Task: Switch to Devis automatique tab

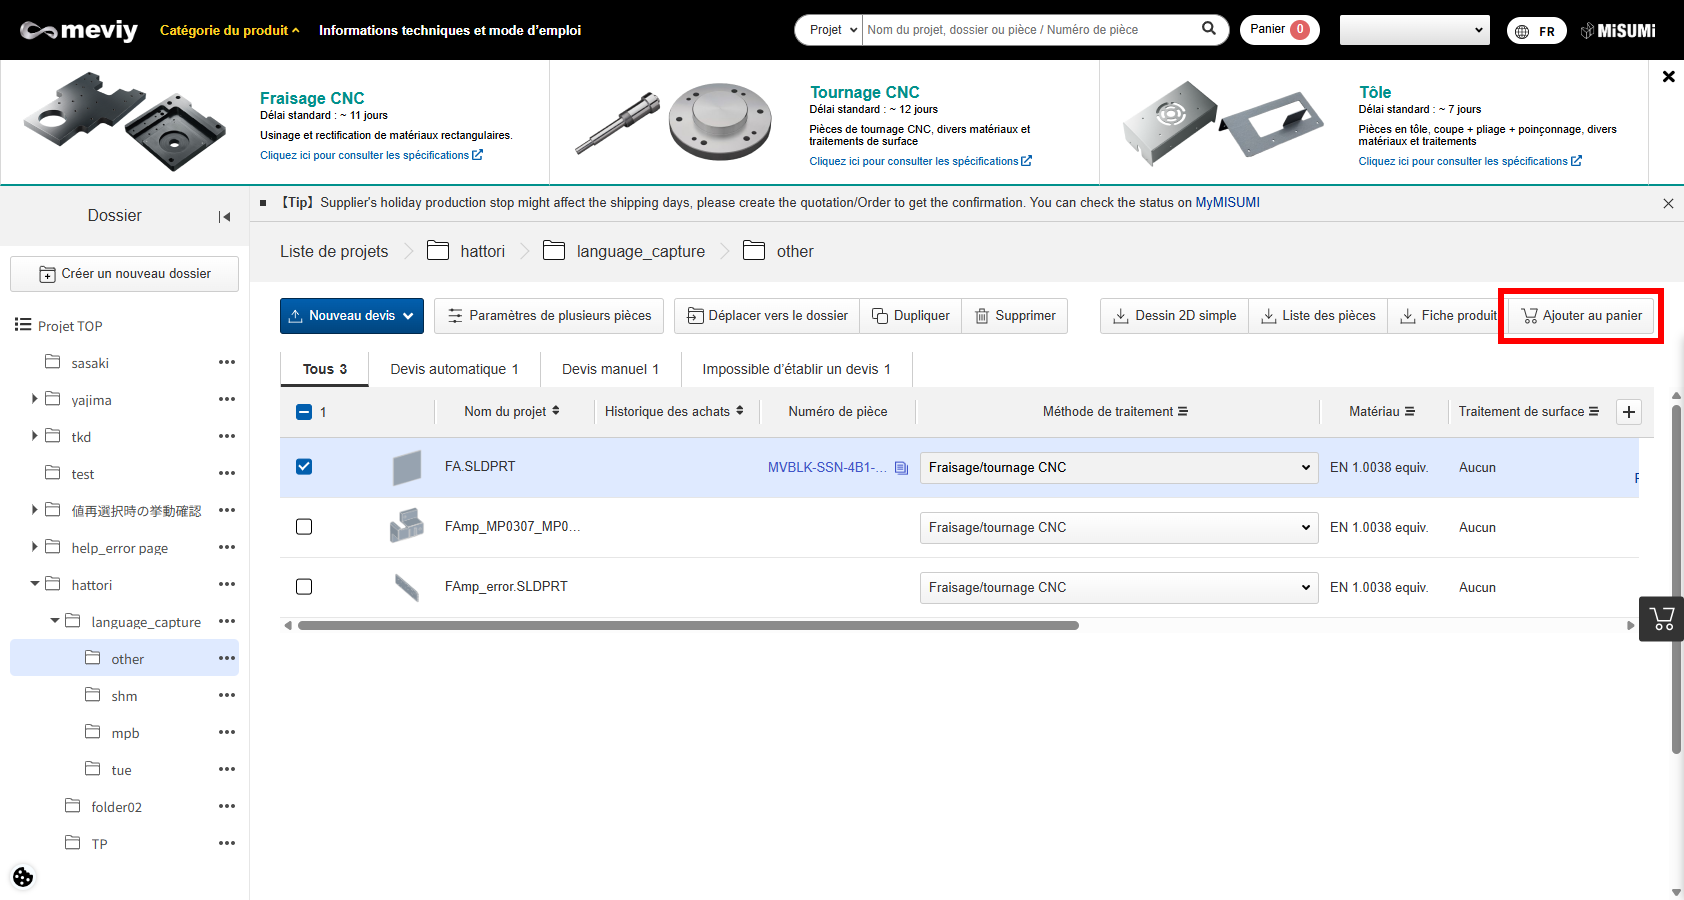Action: point(454,369)
